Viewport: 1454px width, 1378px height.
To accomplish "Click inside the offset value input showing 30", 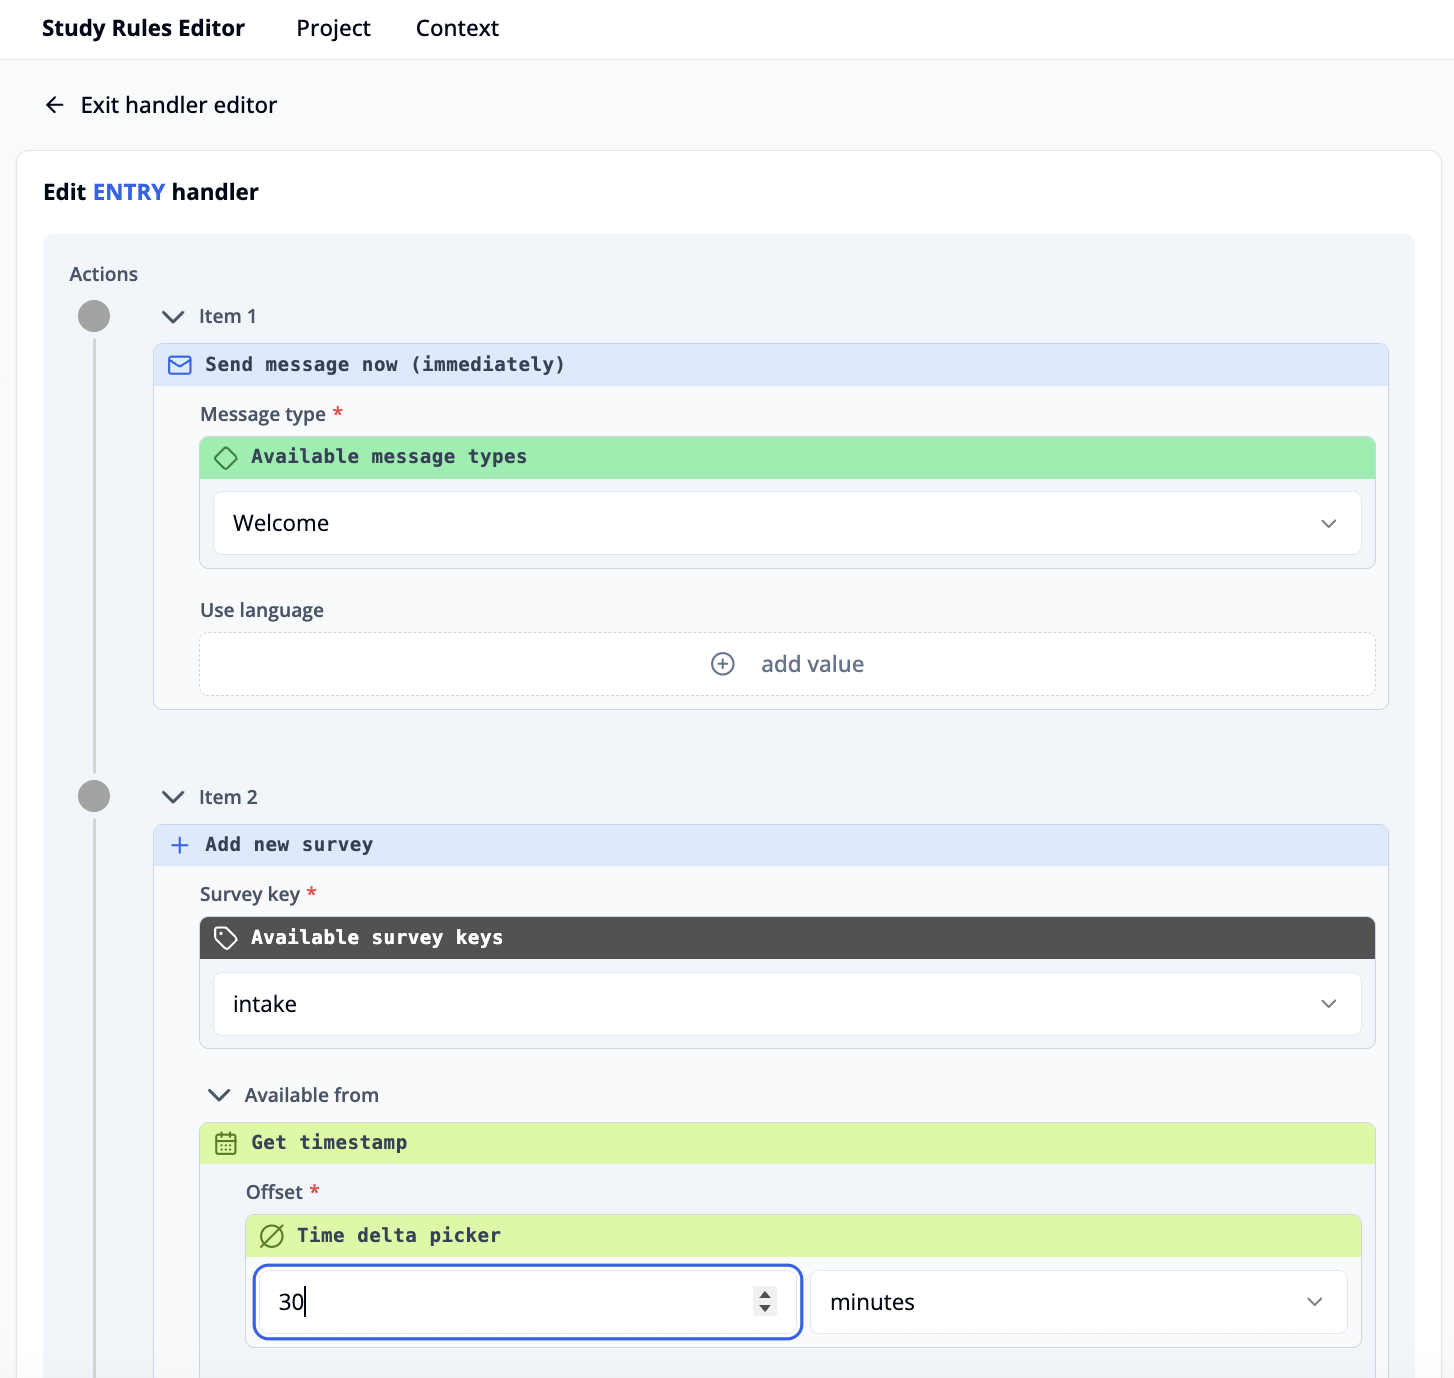I will [x=450, y=1302].
